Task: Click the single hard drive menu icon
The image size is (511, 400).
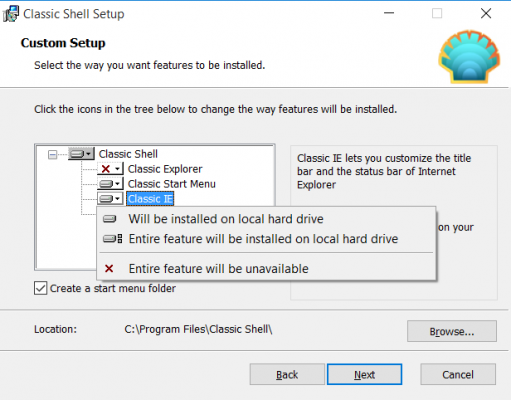Action: [x=109, y=219]
